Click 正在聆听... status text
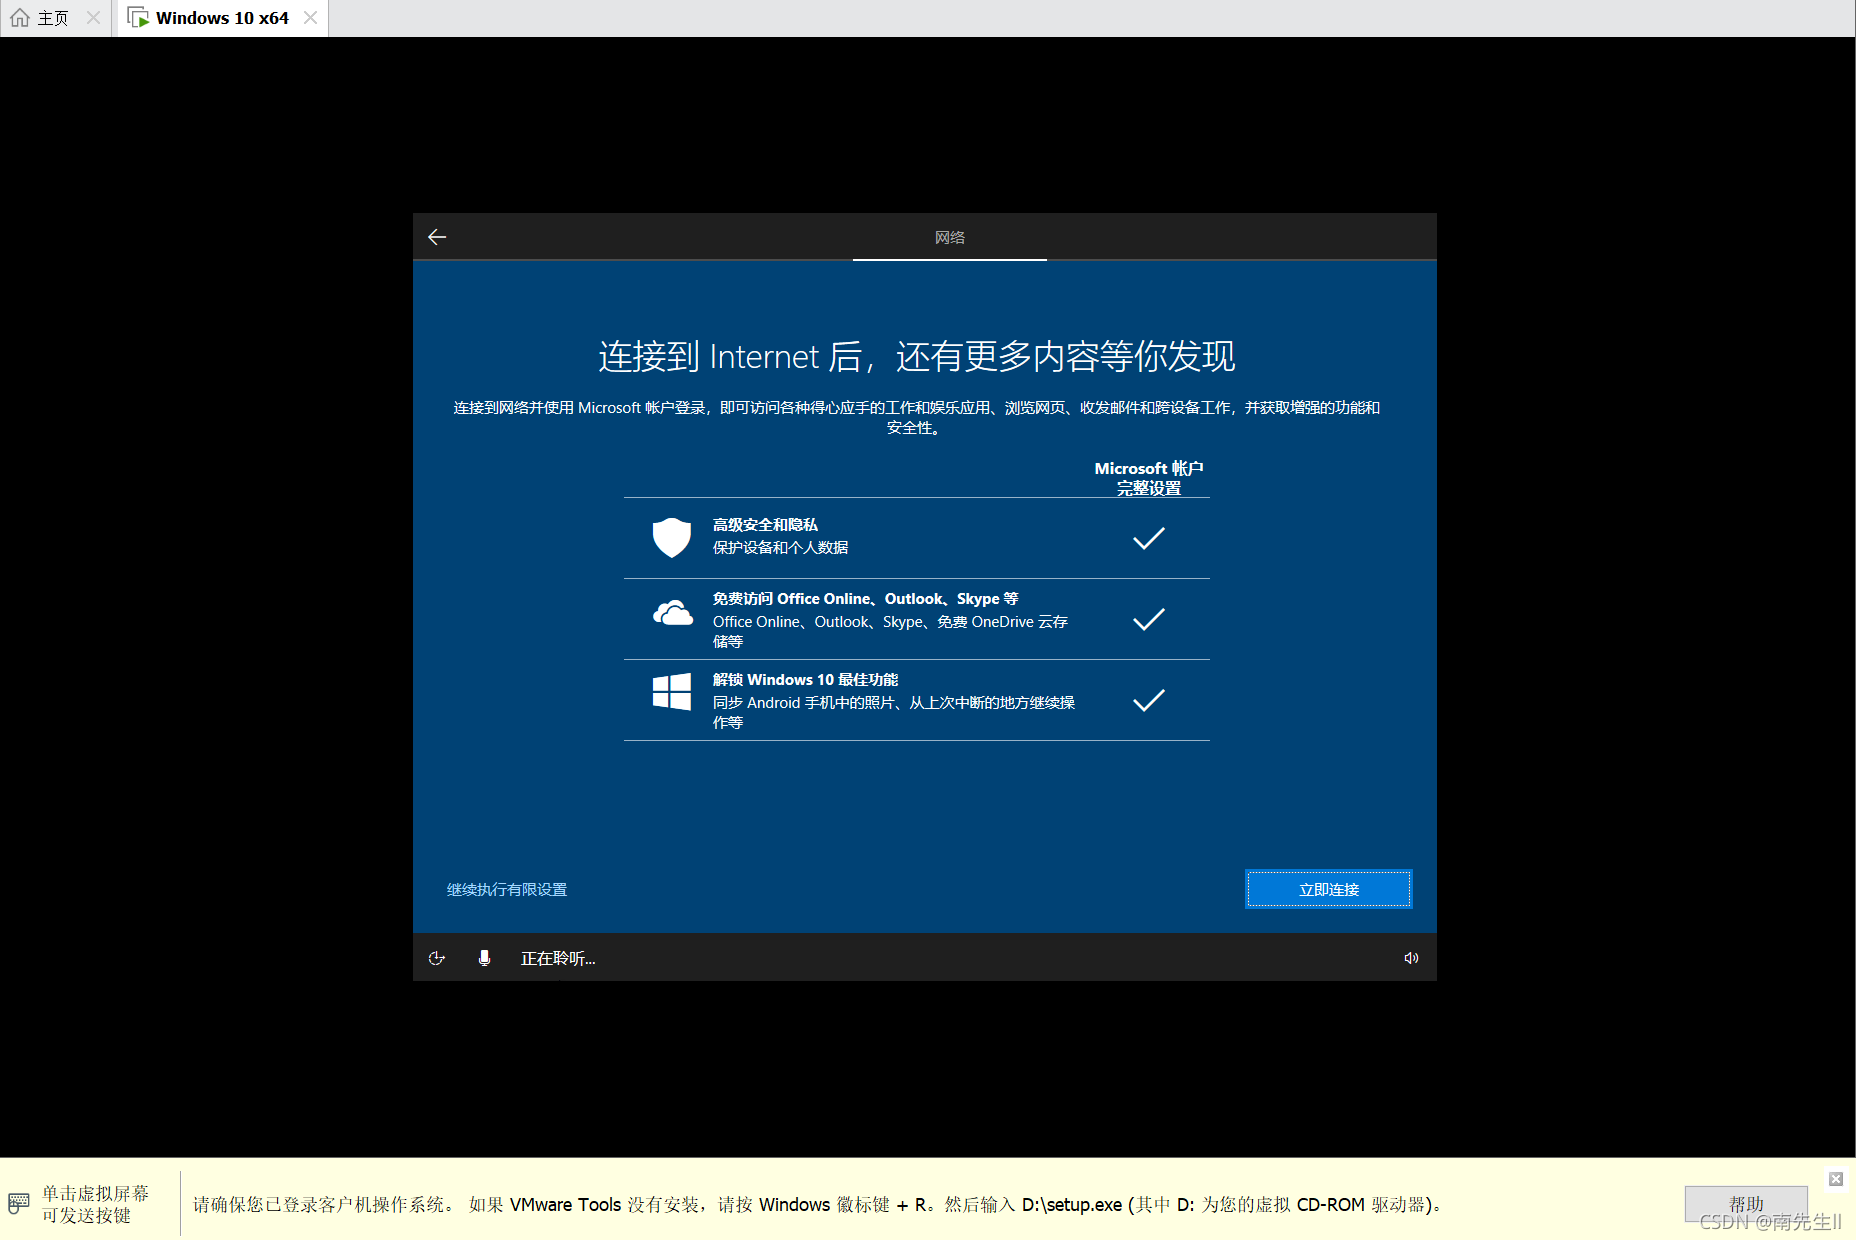 (558, 958)
